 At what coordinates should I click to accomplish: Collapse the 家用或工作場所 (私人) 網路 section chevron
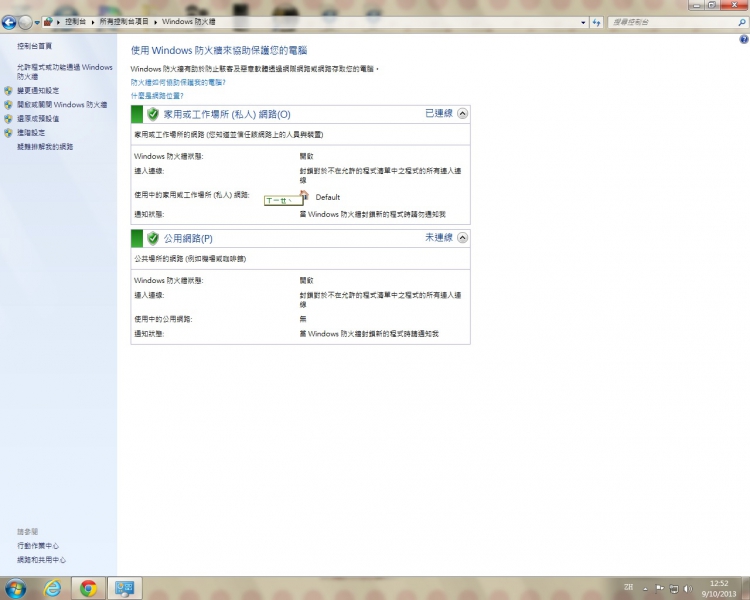point(462,113)
